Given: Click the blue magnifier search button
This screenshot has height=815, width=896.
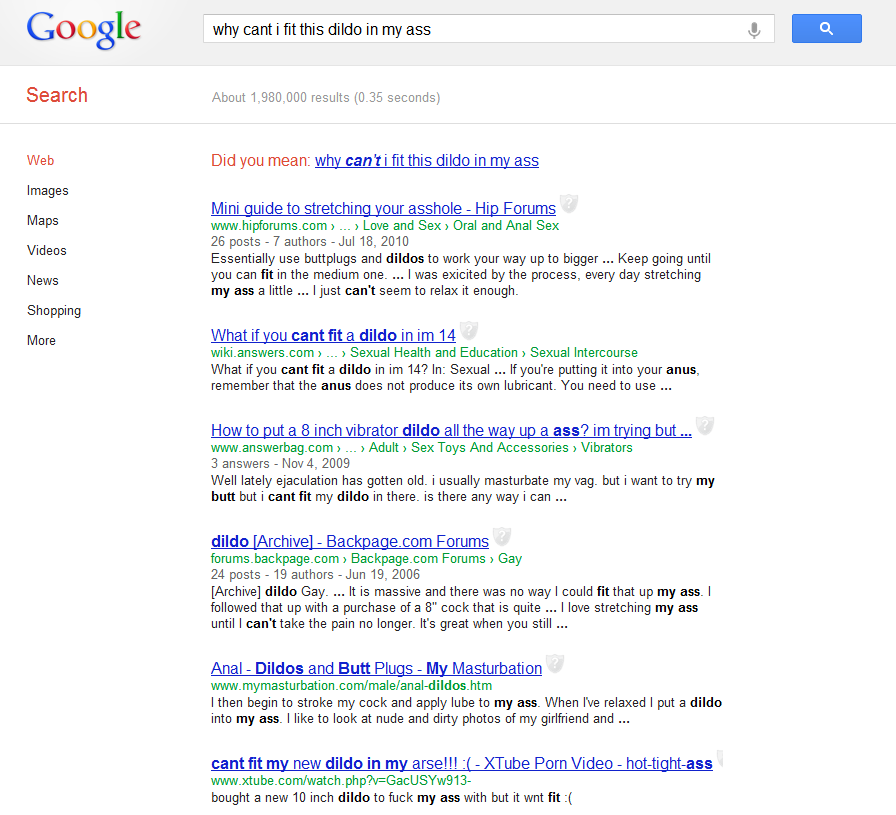Looking at the screenshot, I should point(826,29).
